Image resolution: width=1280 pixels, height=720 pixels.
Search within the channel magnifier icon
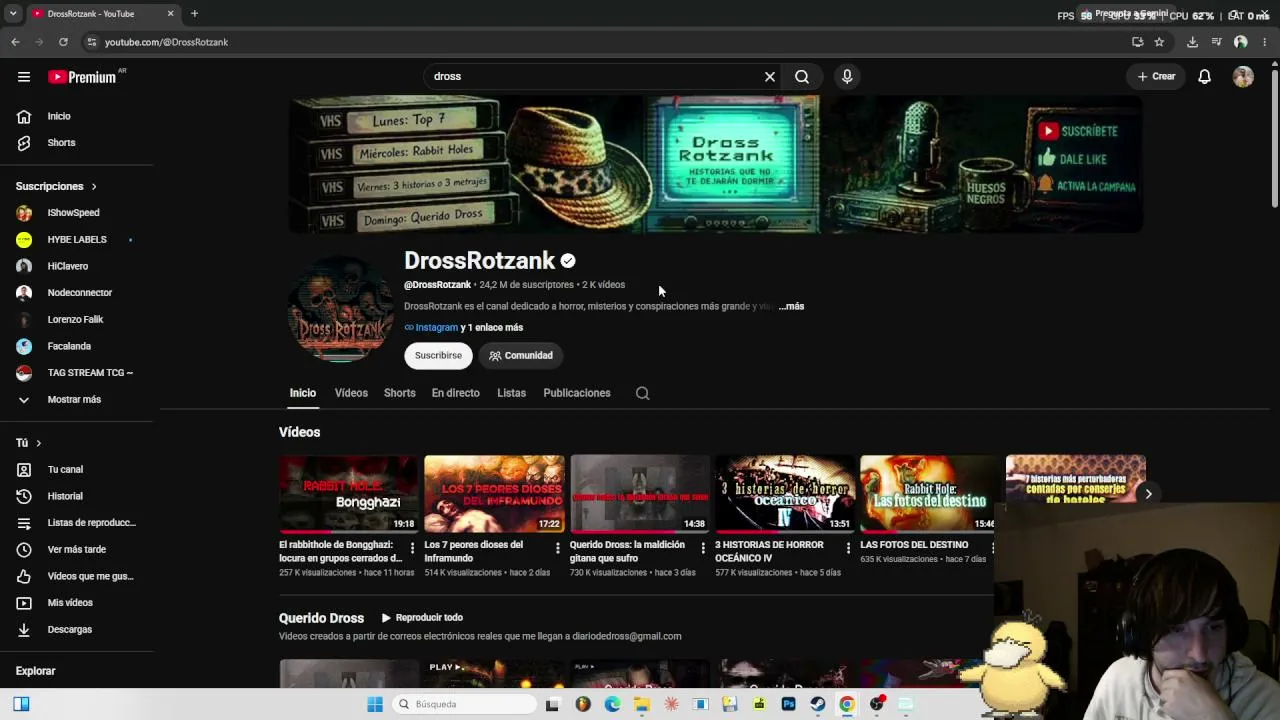click(x=643, y=393)
